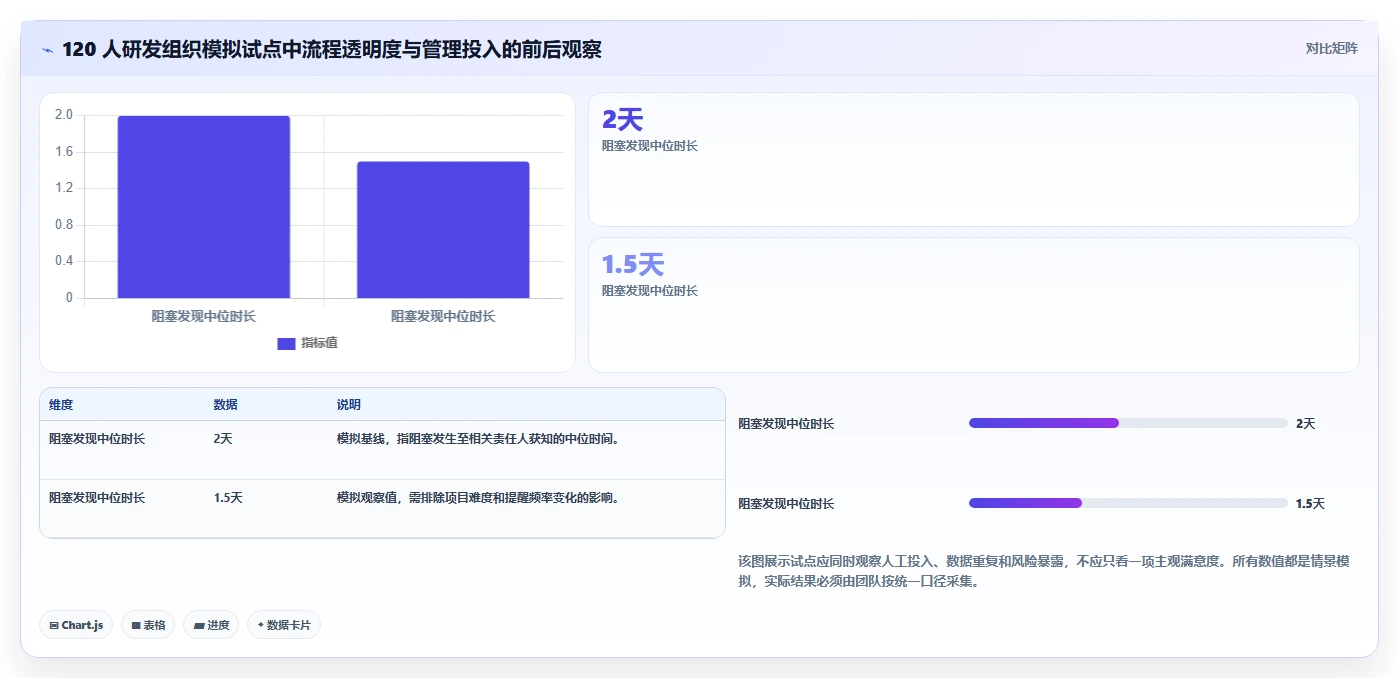This screenshot has width=1399, height=678.
Task: Click the 2天 cell in the table
Action: pos(223,438)
